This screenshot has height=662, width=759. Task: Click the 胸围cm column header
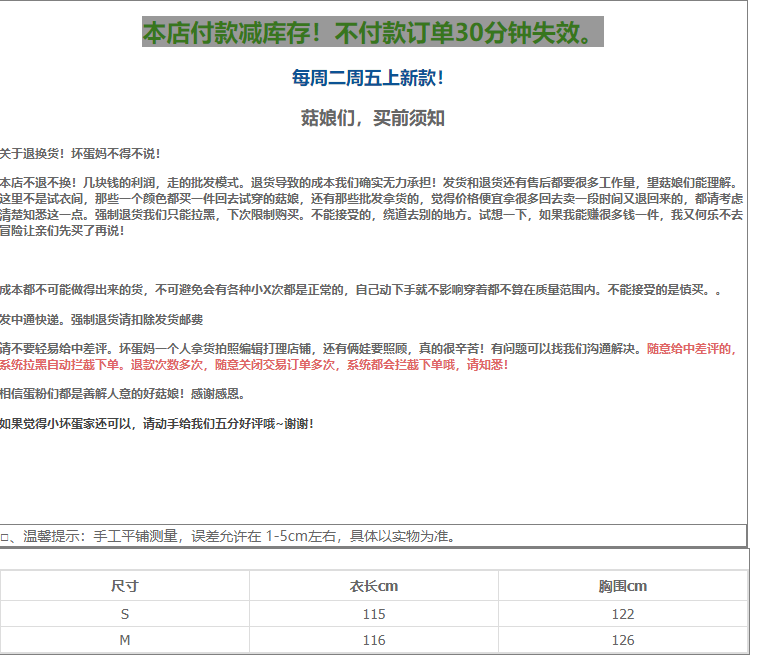(x=622, y=586)
